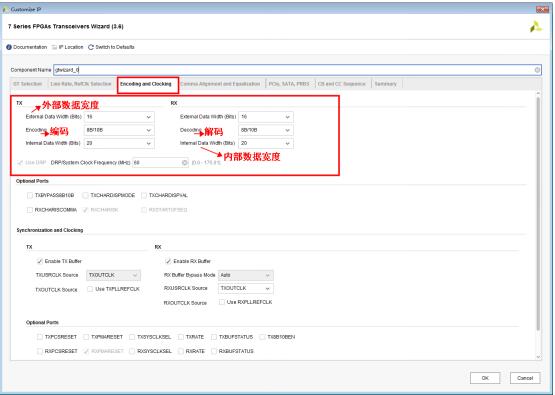
Task: Go to the Summary tab
Action: (385, 84)
